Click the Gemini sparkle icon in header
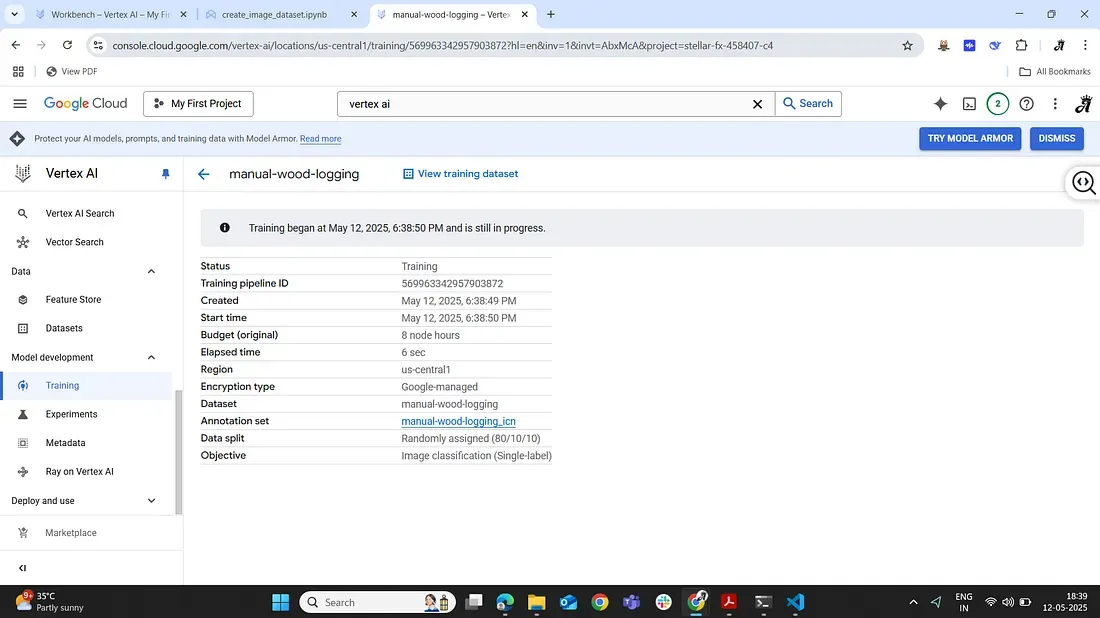This screenshot has height=618, width=1100. pyautogui.click(x=940, y=104)
